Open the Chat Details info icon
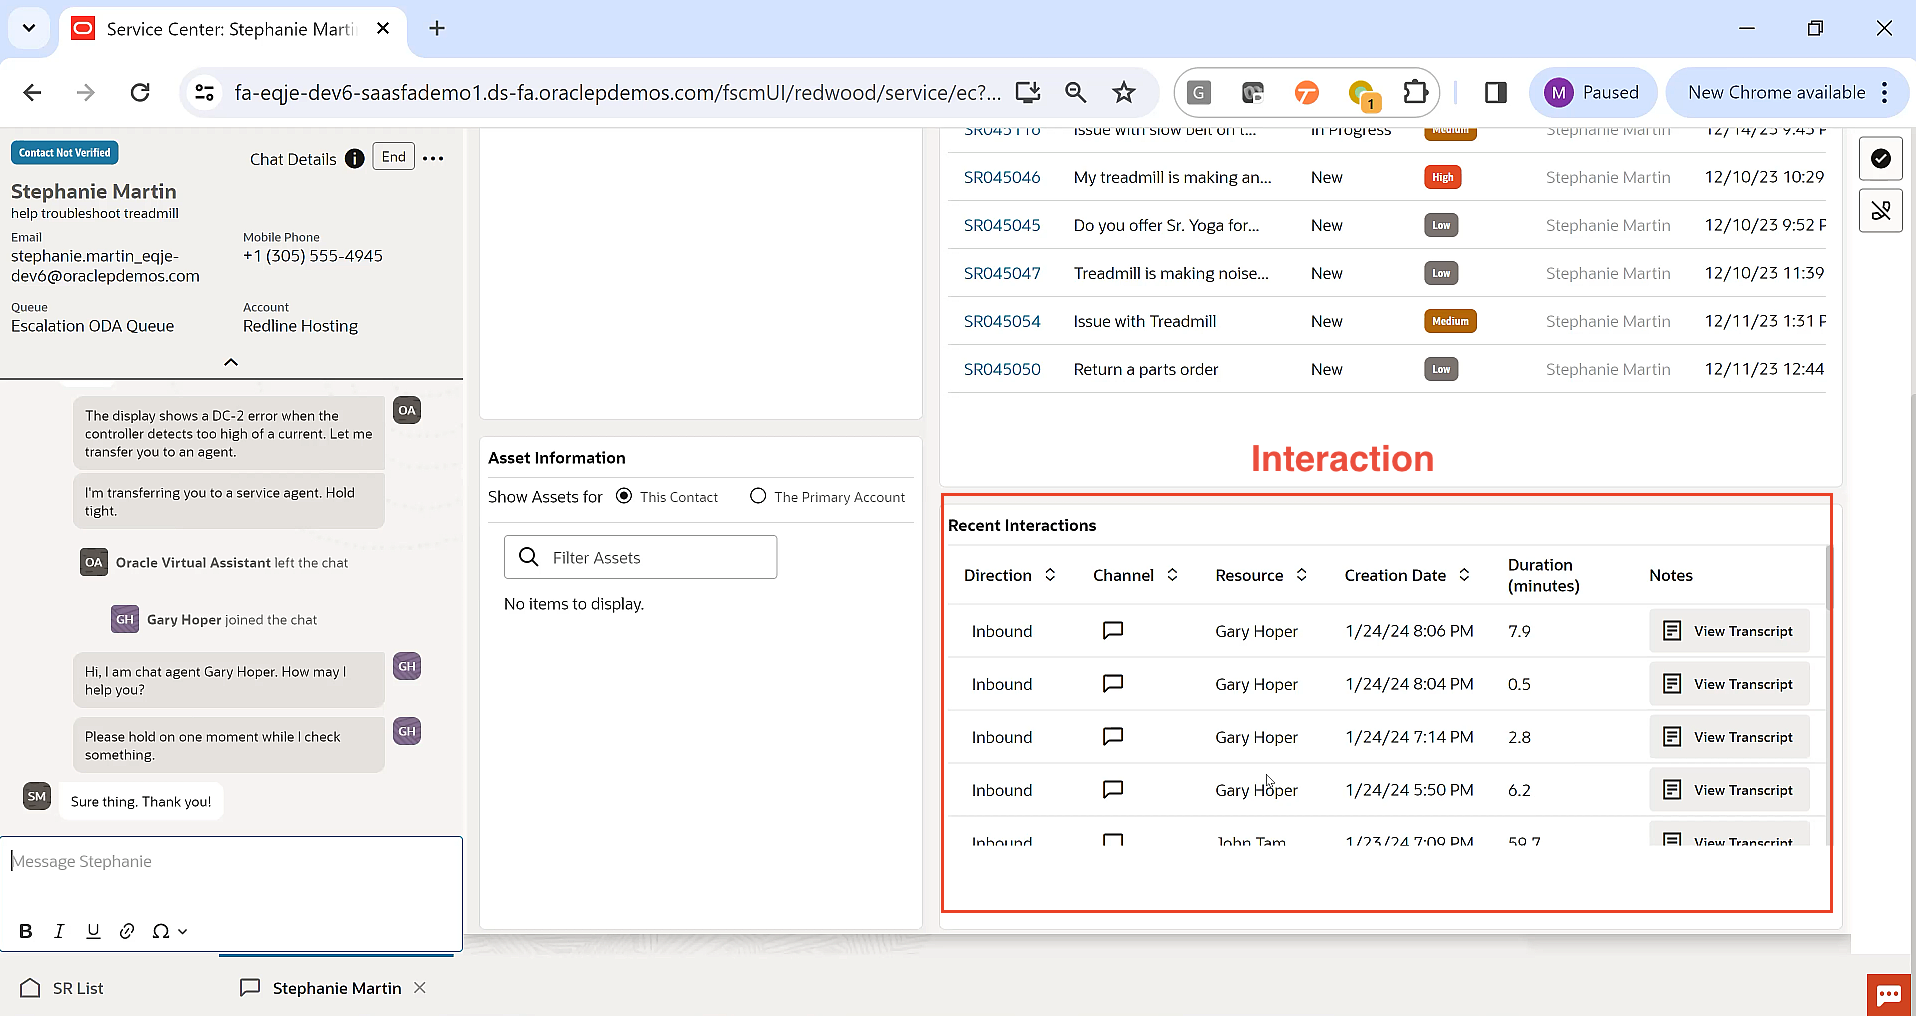Viewport: 1916px width, 1016px height. pyautogui.click(x=354, y=158)
